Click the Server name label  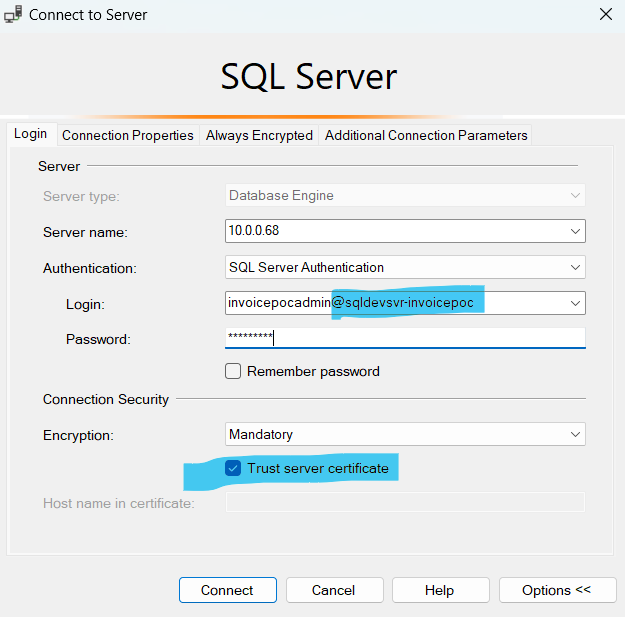pyautogui.click(x=85, y=232)
